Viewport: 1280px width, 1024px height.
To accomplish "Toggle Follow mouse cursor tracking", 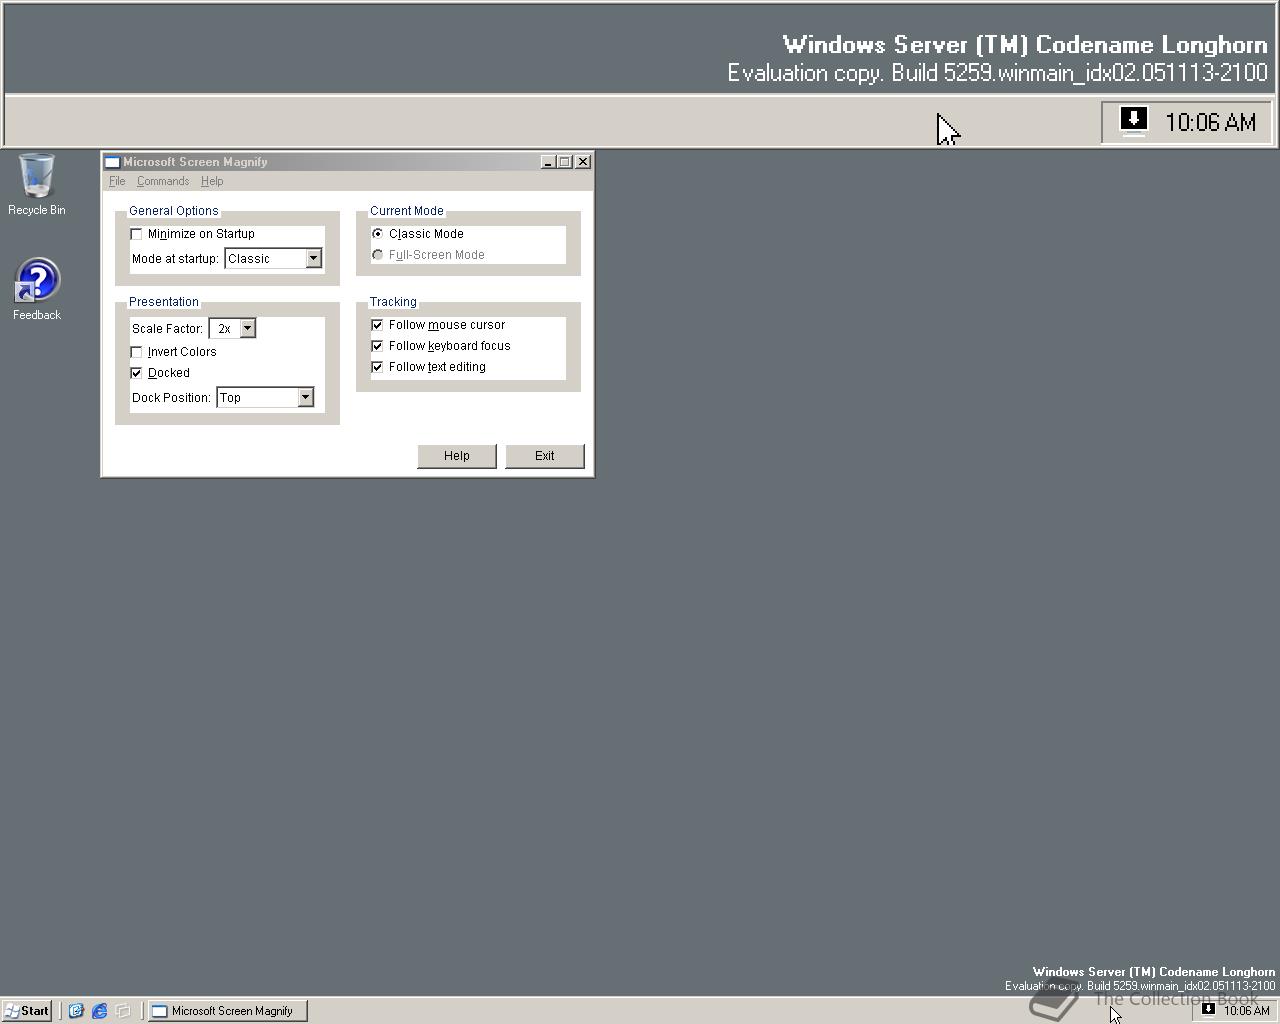I will (x=378, y=325).
